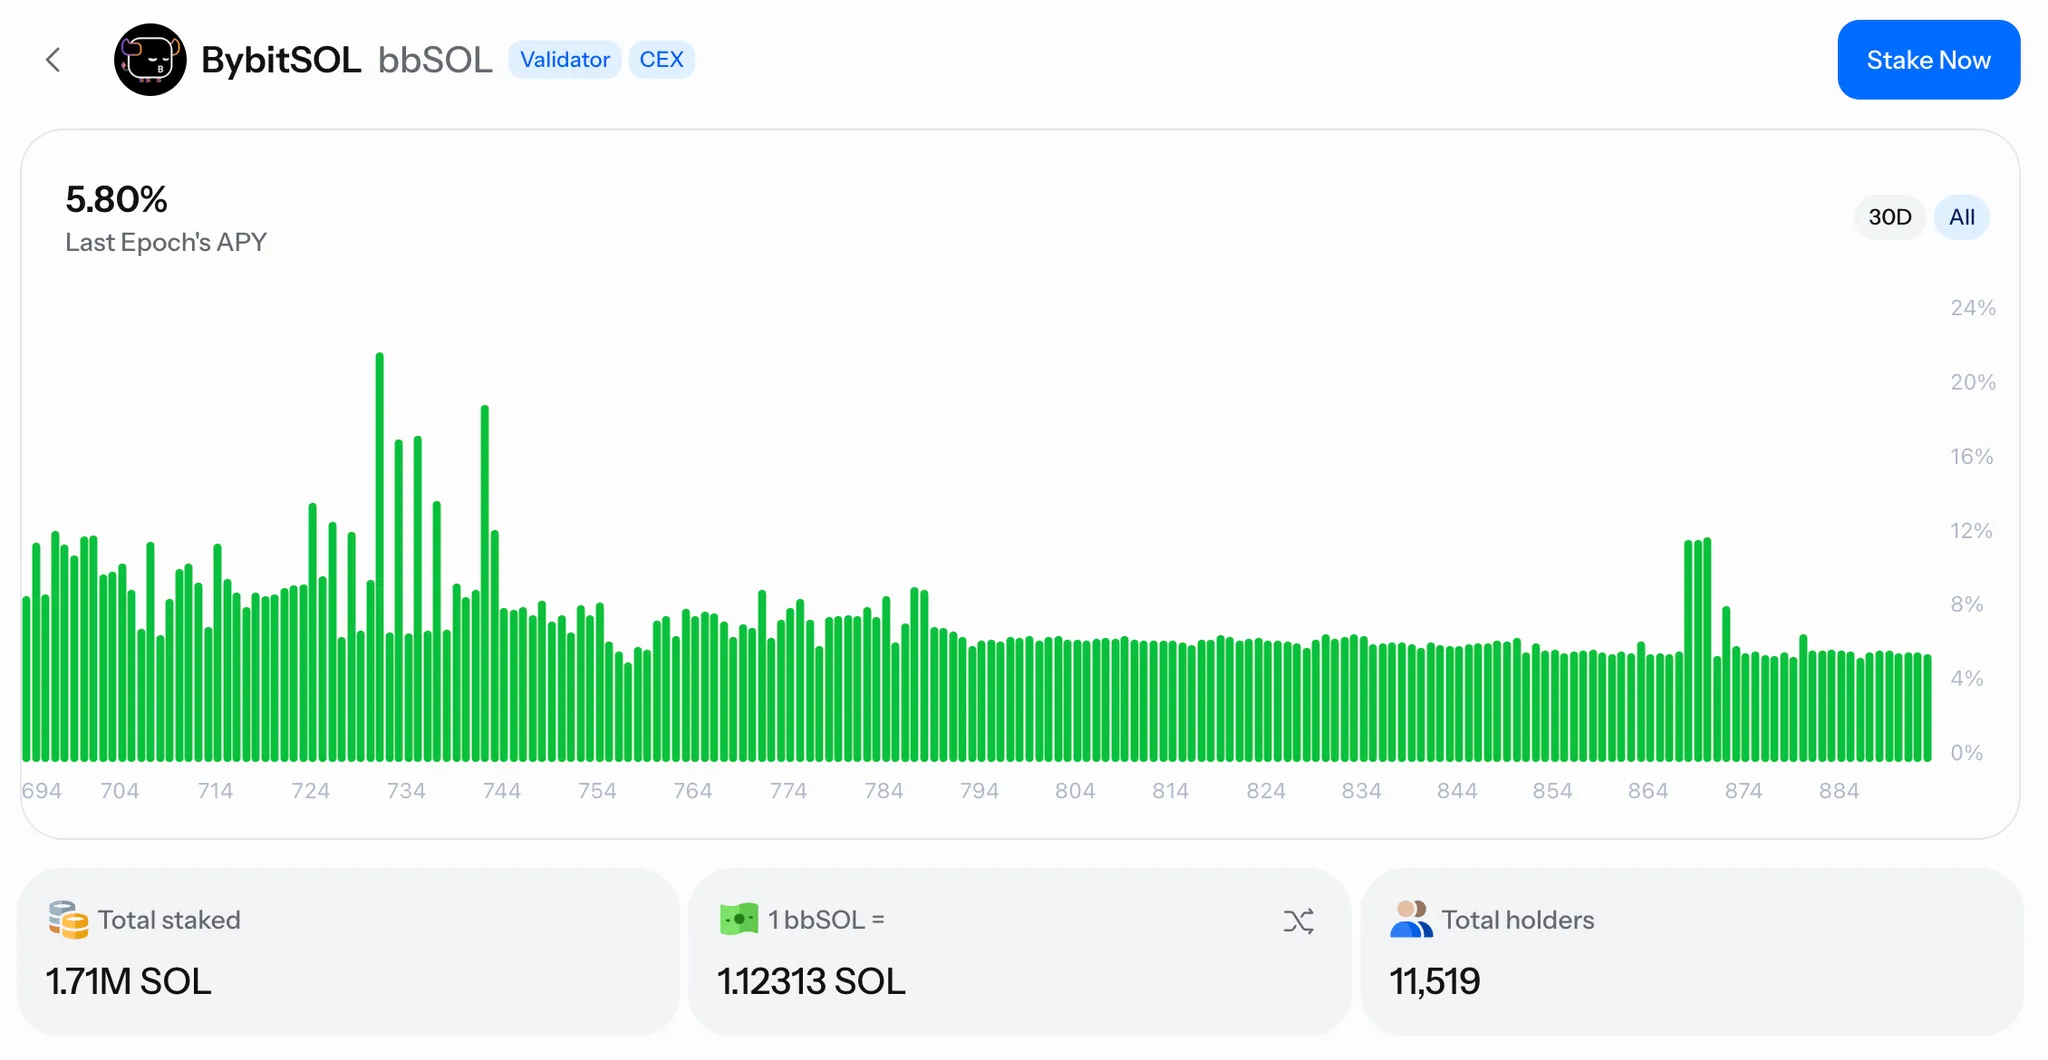Click the tallest APY bar in chart
Viewport: 2048px width, 1060px height.
pyautogui.click(x=380, y=556)
